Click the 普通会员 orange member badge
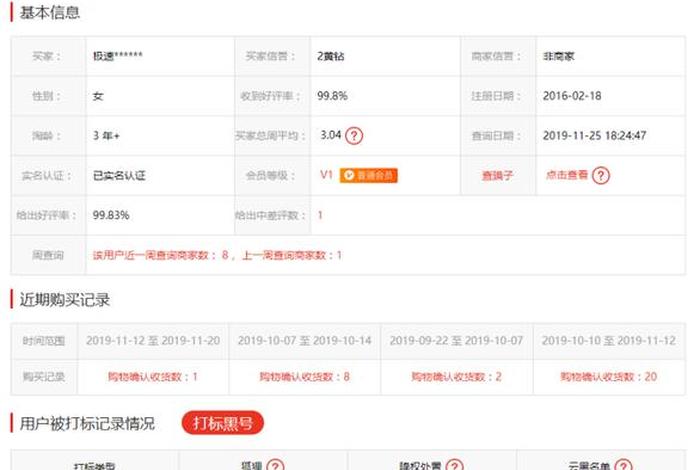Image resolution: width=700 pixels, height=470 pixels. 369,175
